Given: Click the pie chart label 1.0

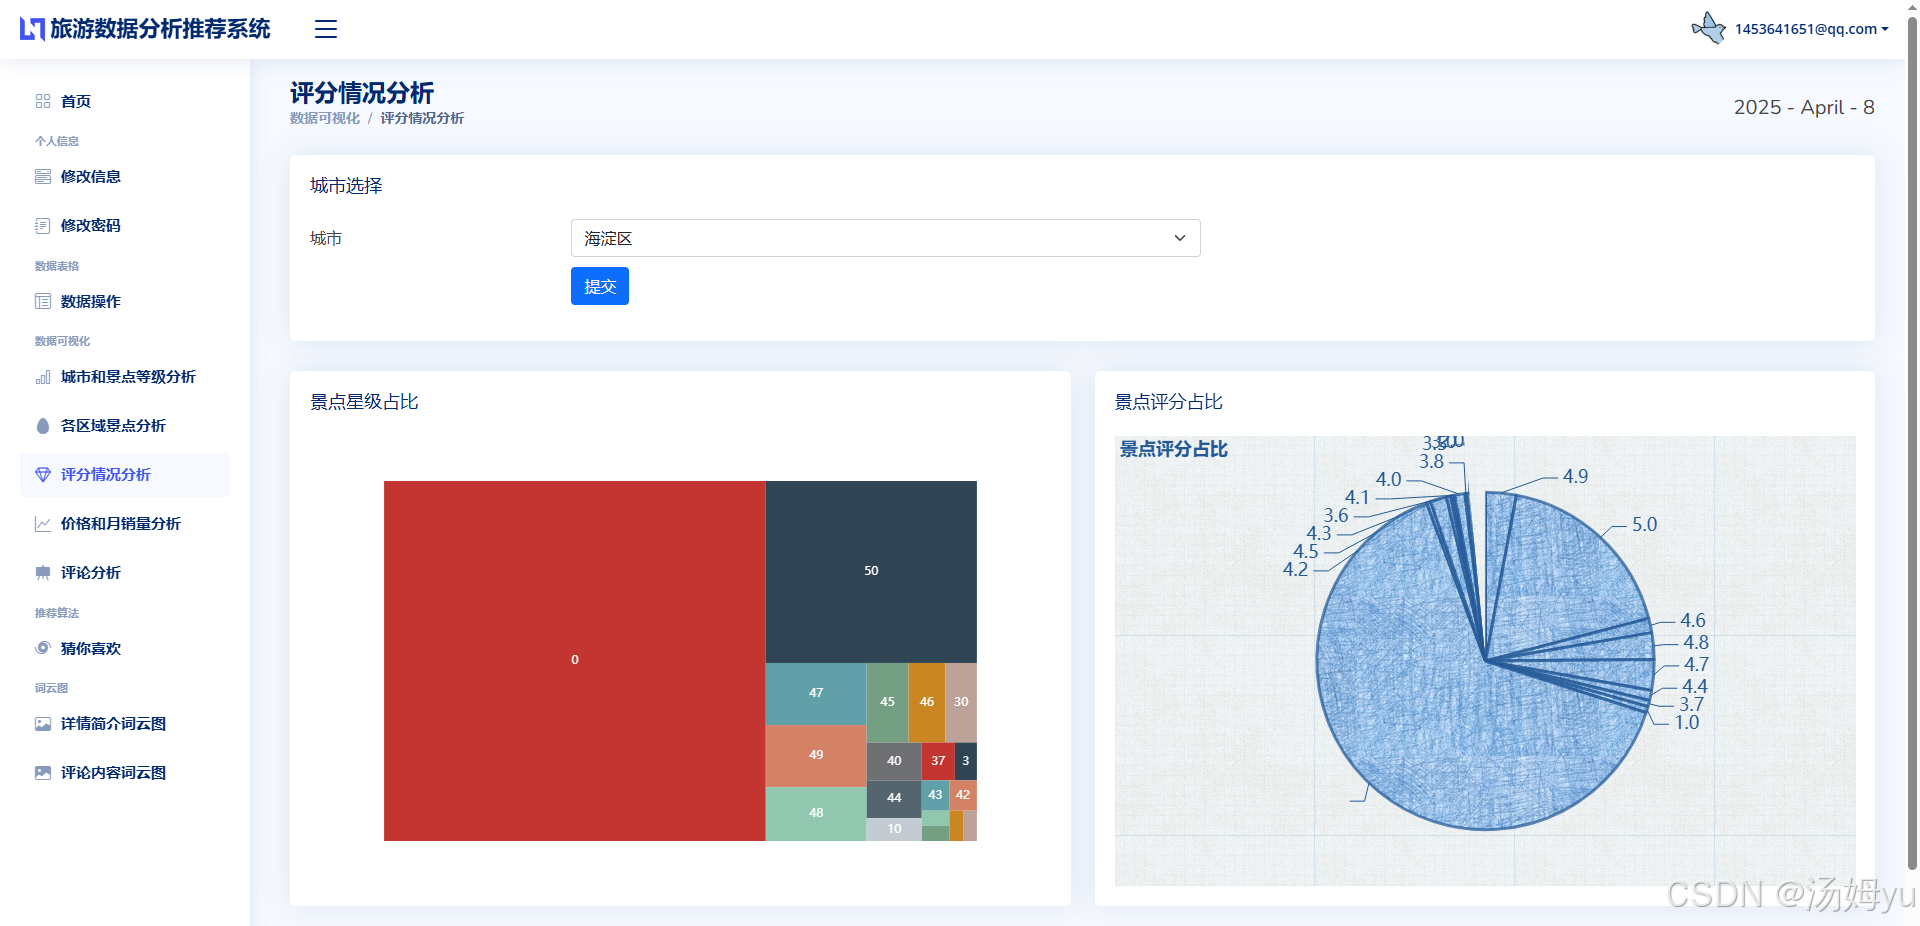Looking at the screenshot, I should 1687,722.
